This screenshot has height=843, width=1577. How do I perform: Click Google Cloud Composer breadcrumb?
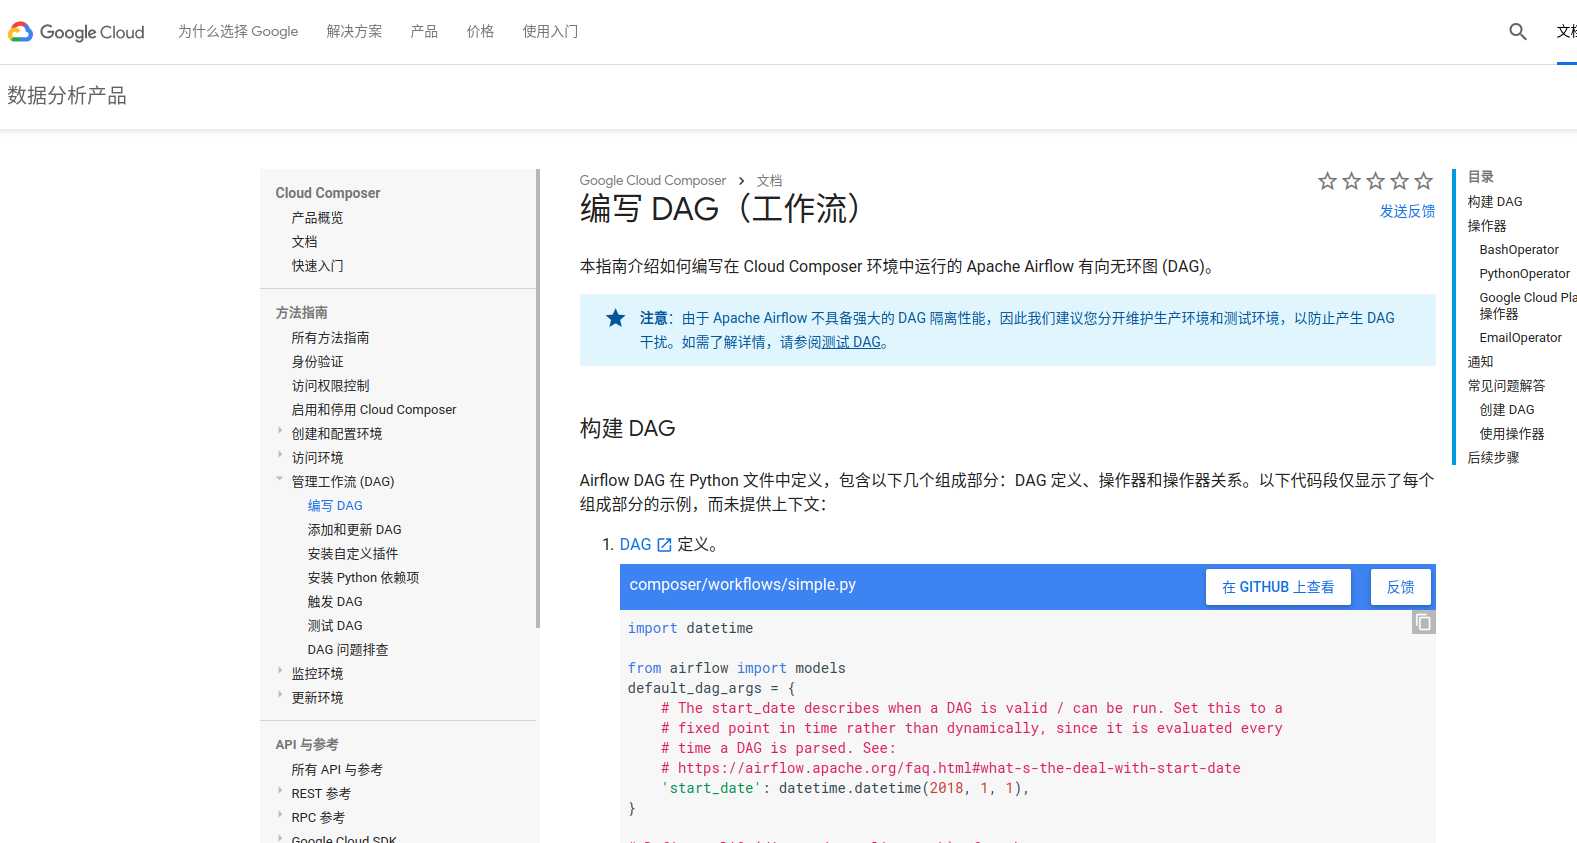pos(653,181)
